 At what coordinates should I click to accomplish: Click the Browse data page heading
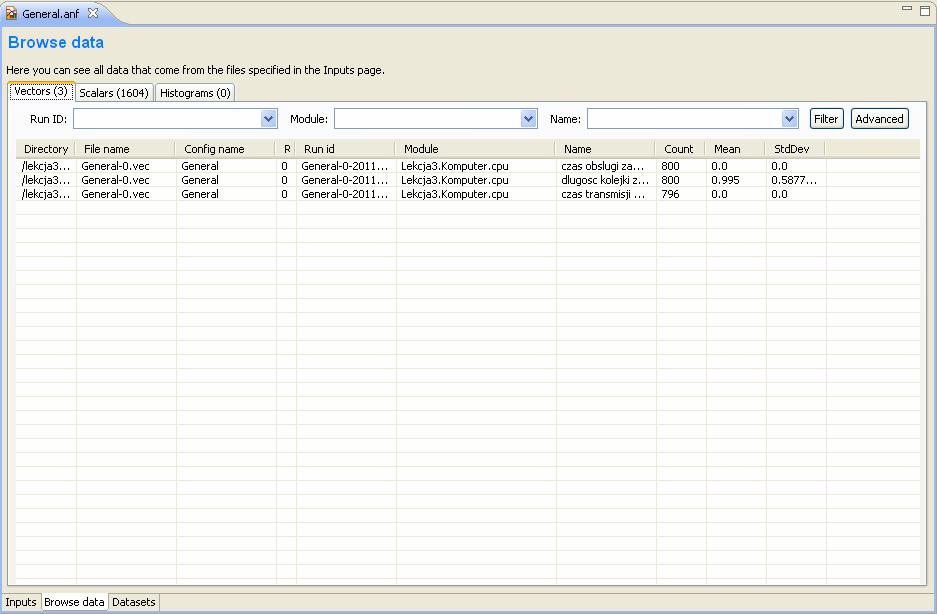(x=56, y=42)
